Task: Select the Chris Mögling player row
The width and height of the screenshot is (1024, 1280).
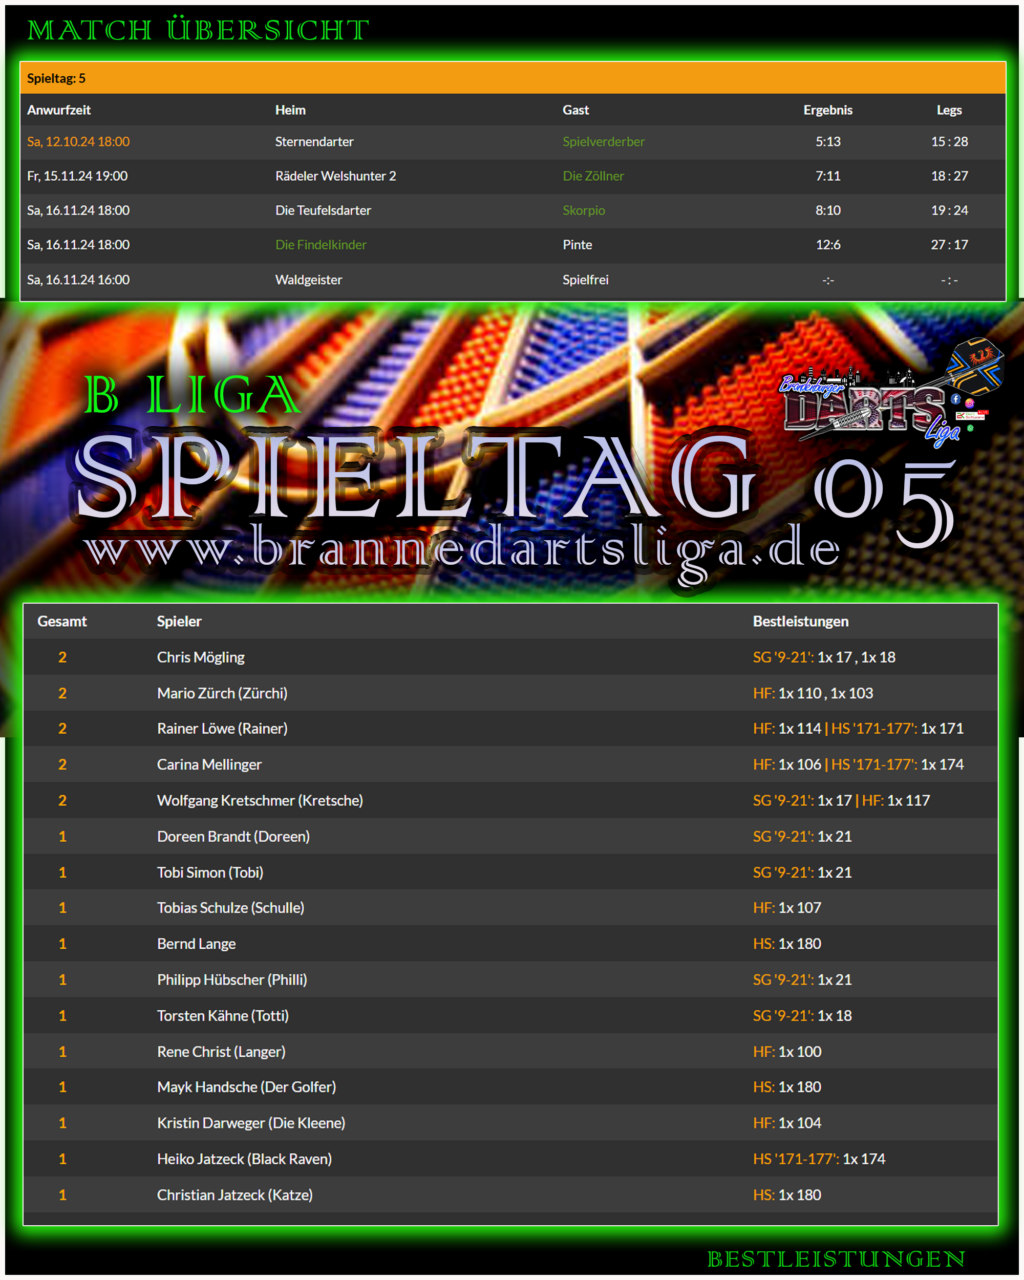Action: tap(511, 657)
